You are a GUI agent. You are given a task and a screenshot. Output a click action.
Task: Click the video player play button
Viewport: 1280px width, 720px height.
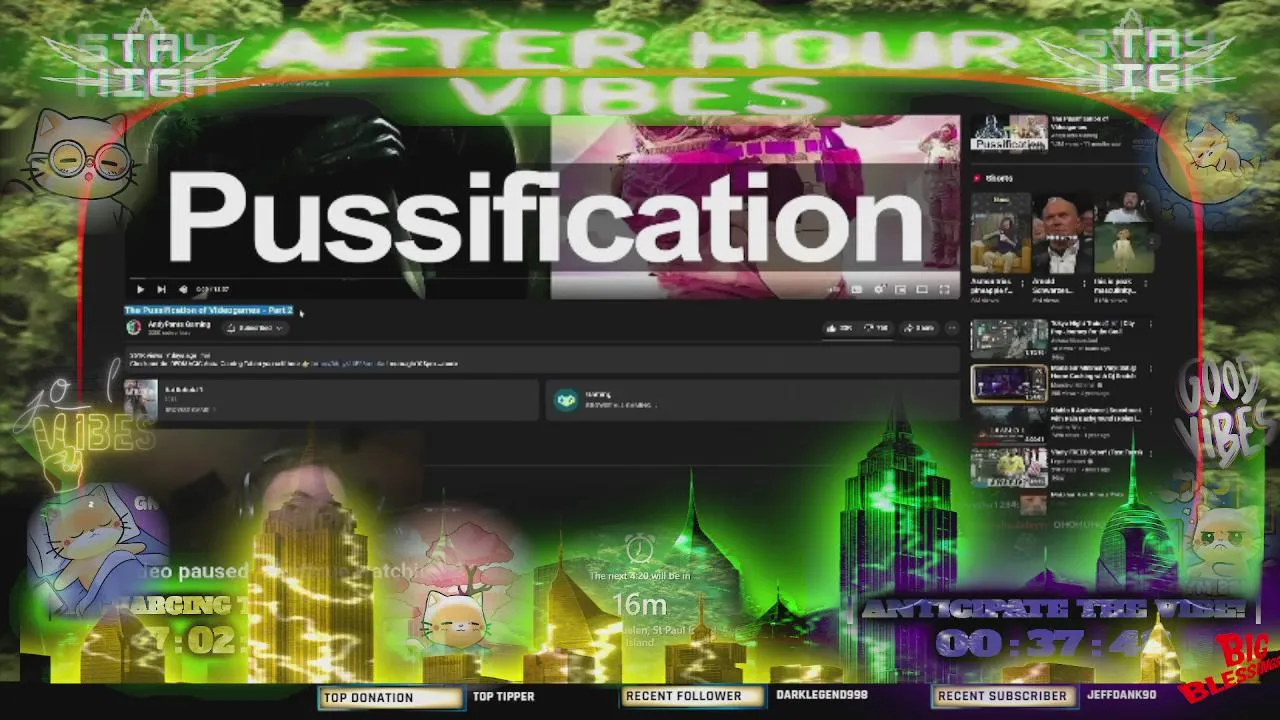(140, 290)
